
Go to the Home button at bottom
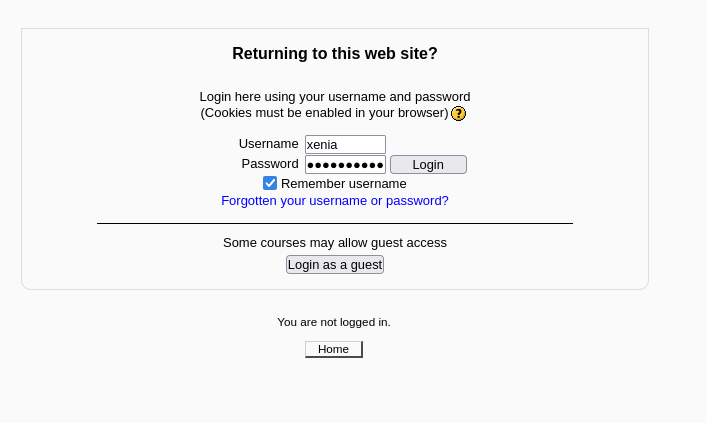pos(334,349)
